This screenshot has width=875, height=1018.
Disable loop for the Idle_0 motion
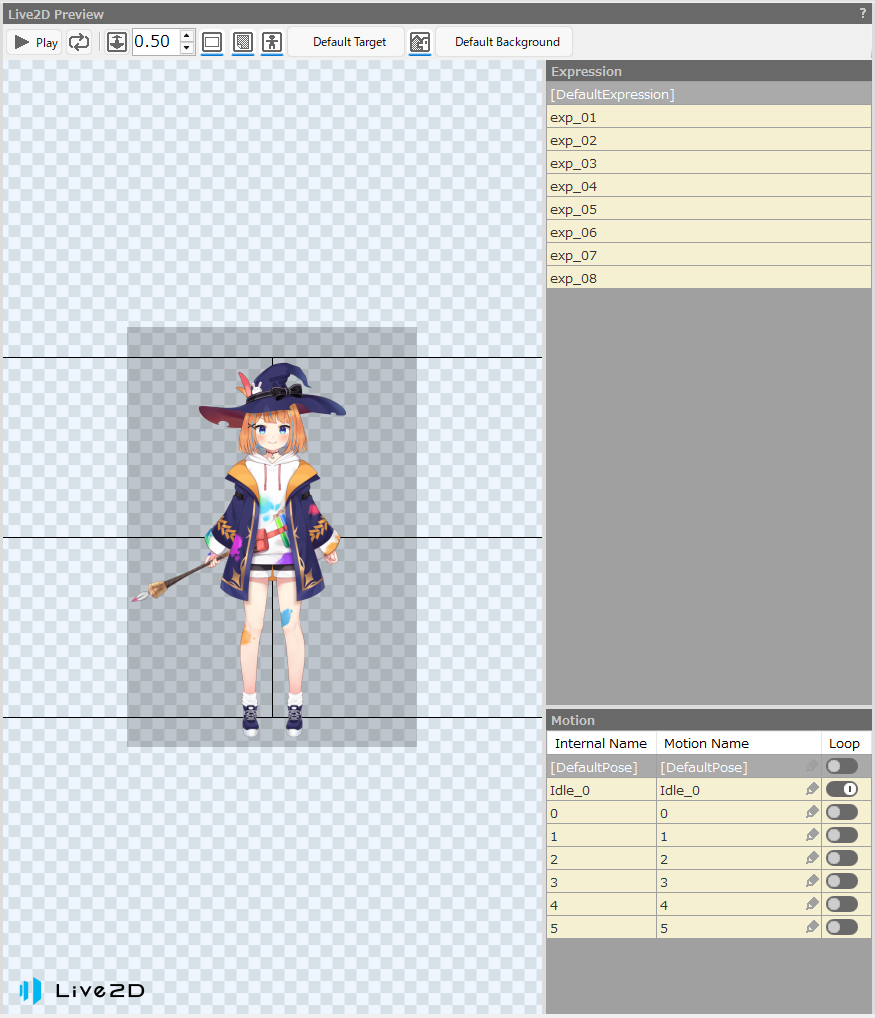tap(842, 789)
